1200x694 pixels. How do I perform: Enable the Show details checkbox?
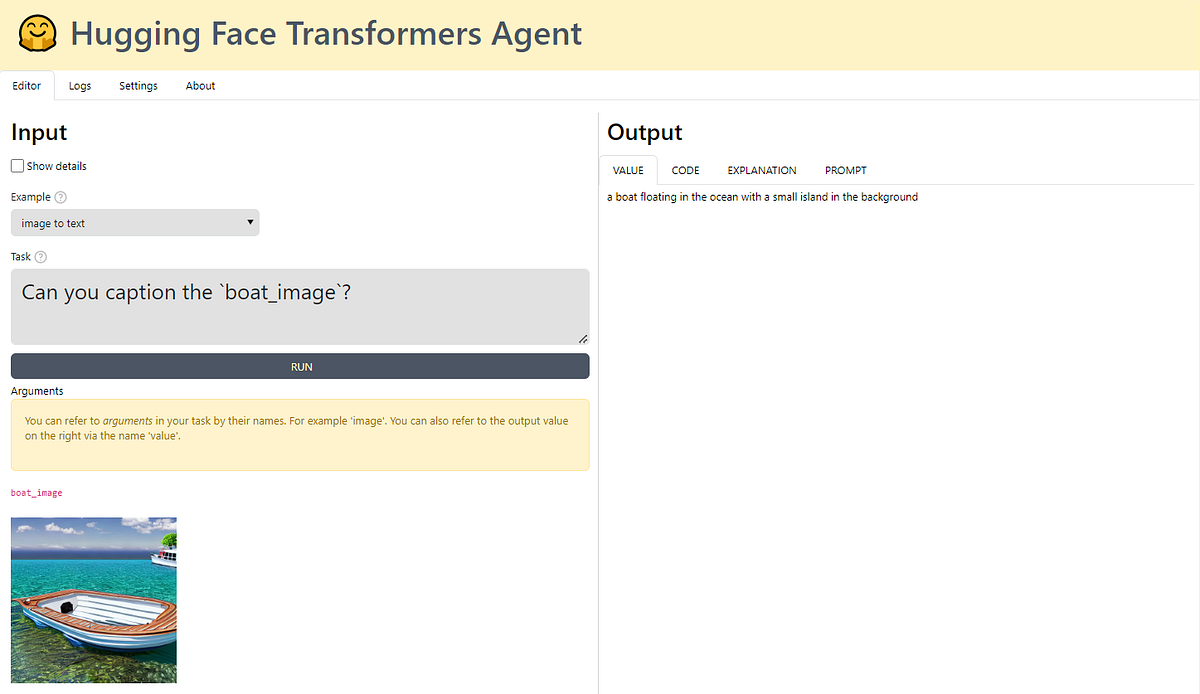click(x=16, y=165)
